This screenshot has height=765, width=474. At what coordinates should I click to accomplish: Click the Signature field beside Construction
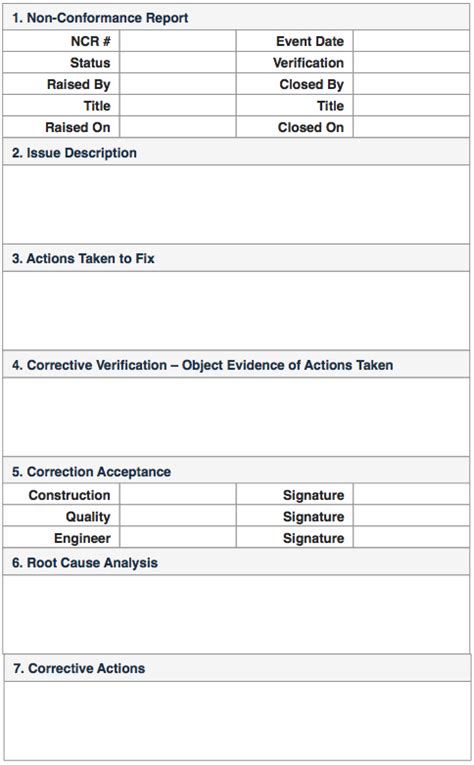click(412, 495)
